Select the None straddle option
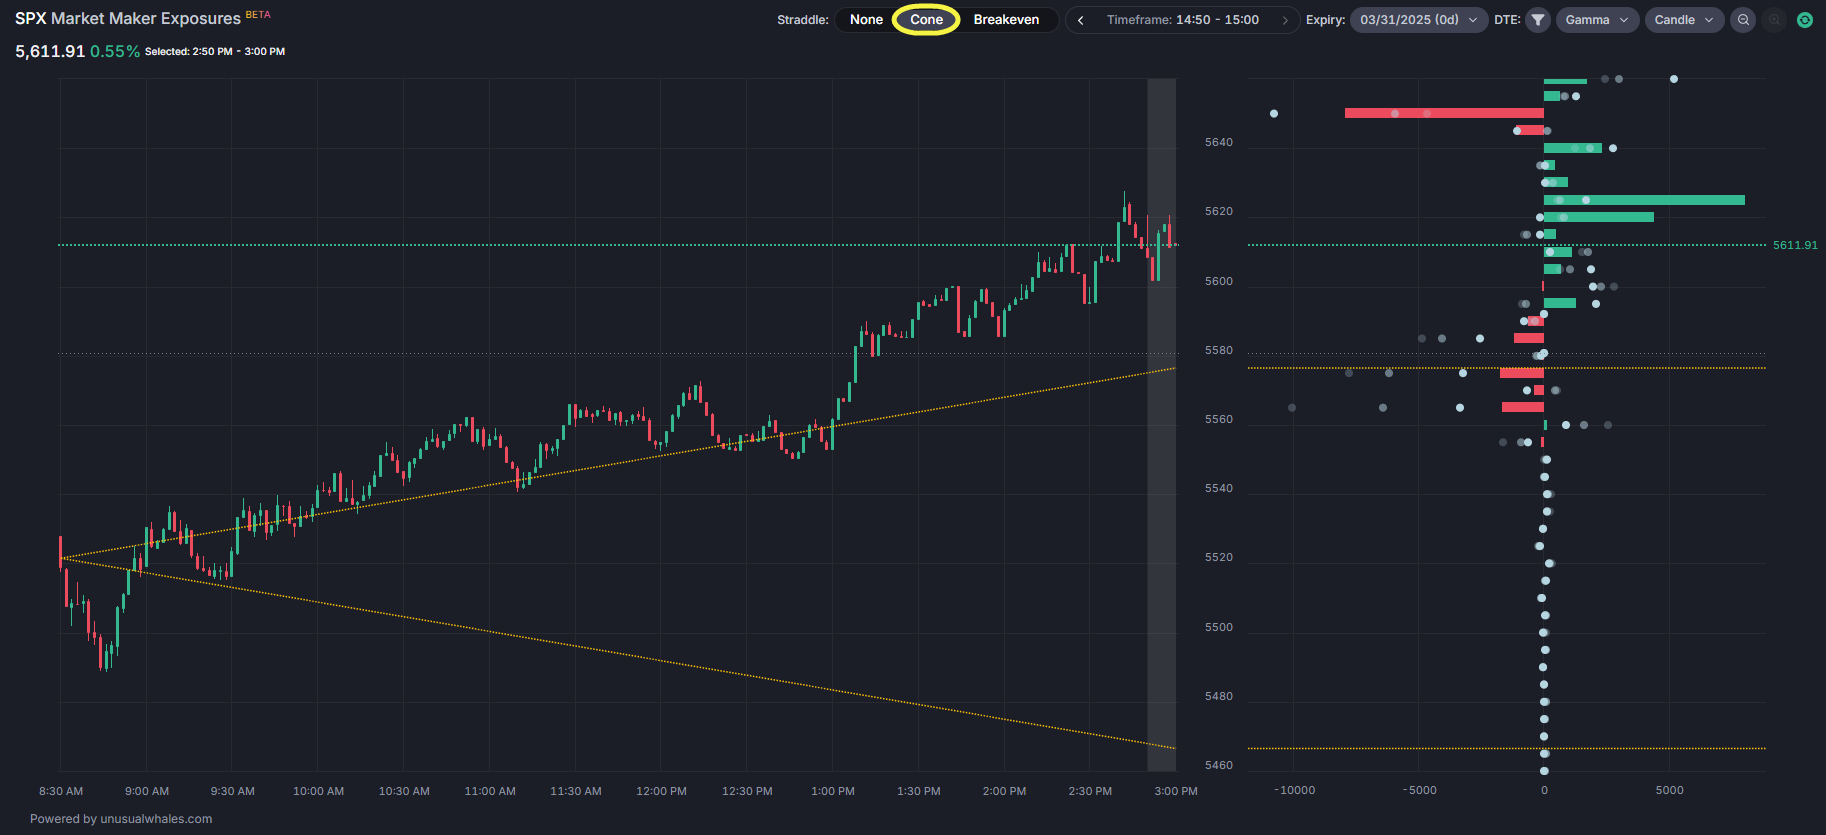This screenshot has width=1826, height=835. [x=866, y=20]
